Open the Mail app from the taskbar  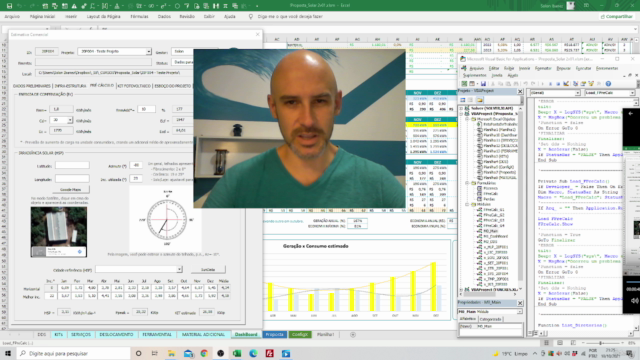coord(188,353)
